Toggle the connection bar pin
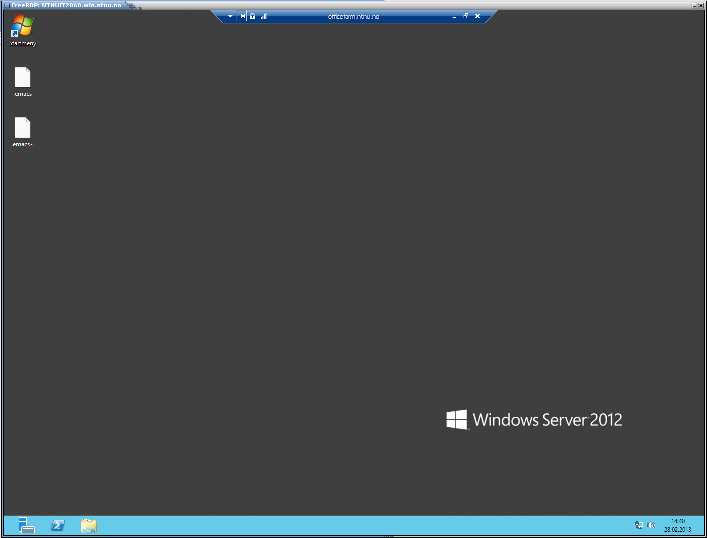 coord(243,16)
